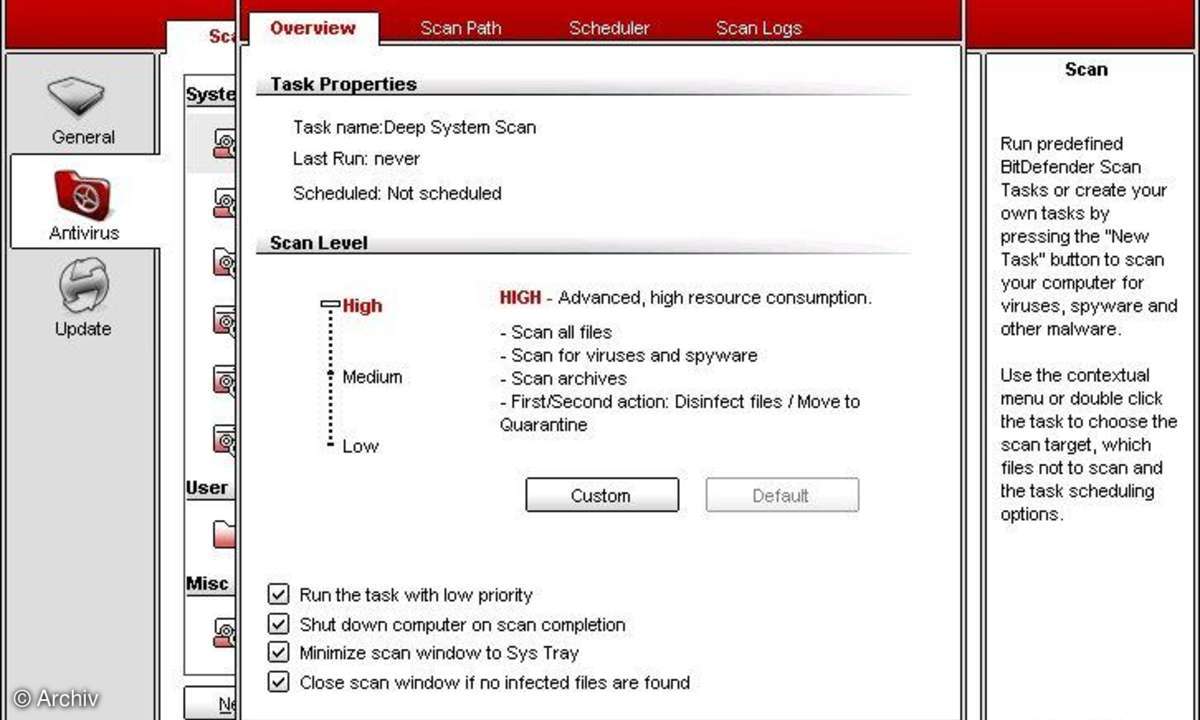The height and width of the screenshot is (720, 1200).
Task: Toggle Run the task with low priority
Action: tap(278, 595)
